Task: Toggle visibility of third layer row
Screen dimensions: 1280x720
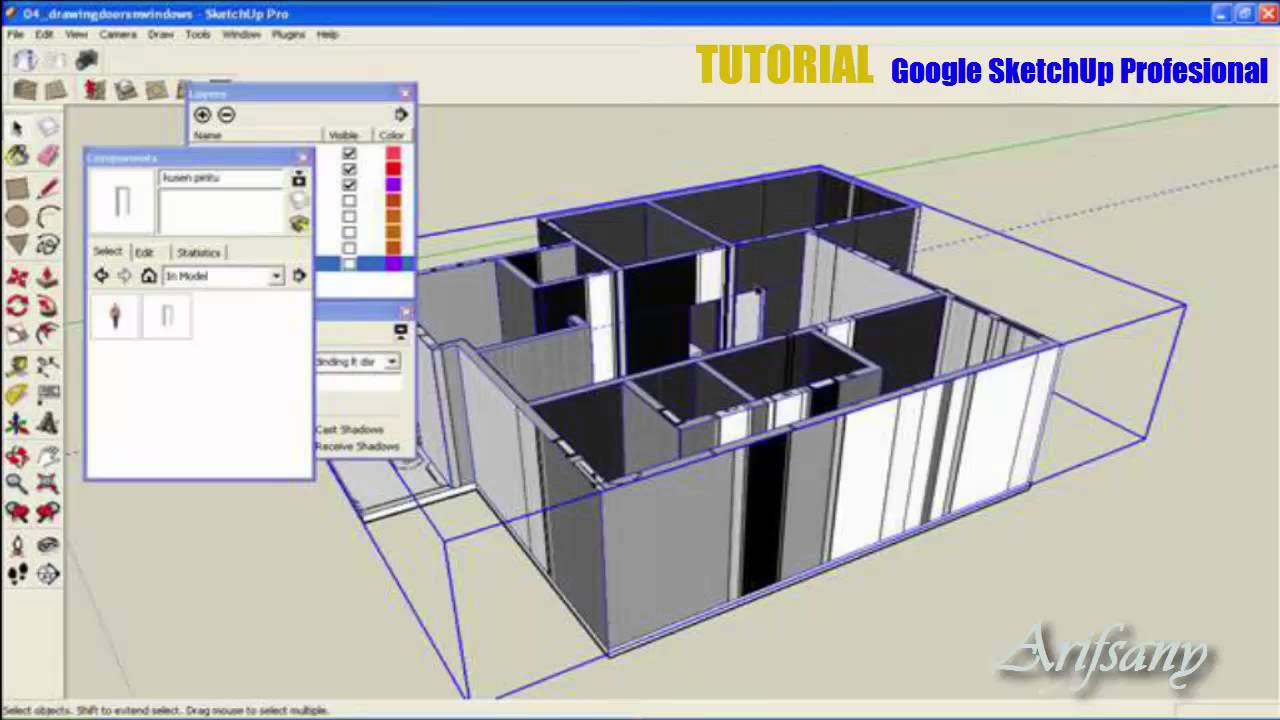Action: tap(349, 185)
